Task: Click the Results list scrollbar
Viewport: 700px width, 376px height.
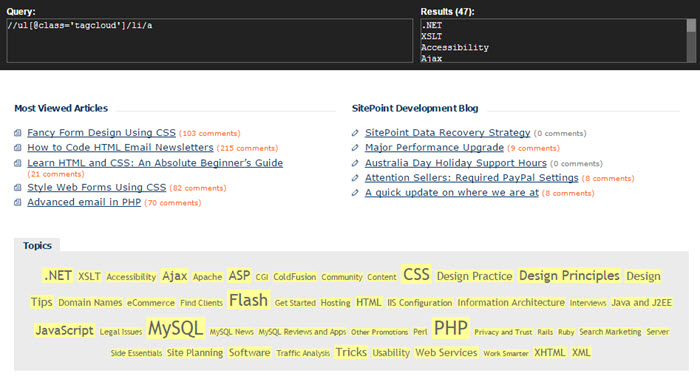Action: 691,40
